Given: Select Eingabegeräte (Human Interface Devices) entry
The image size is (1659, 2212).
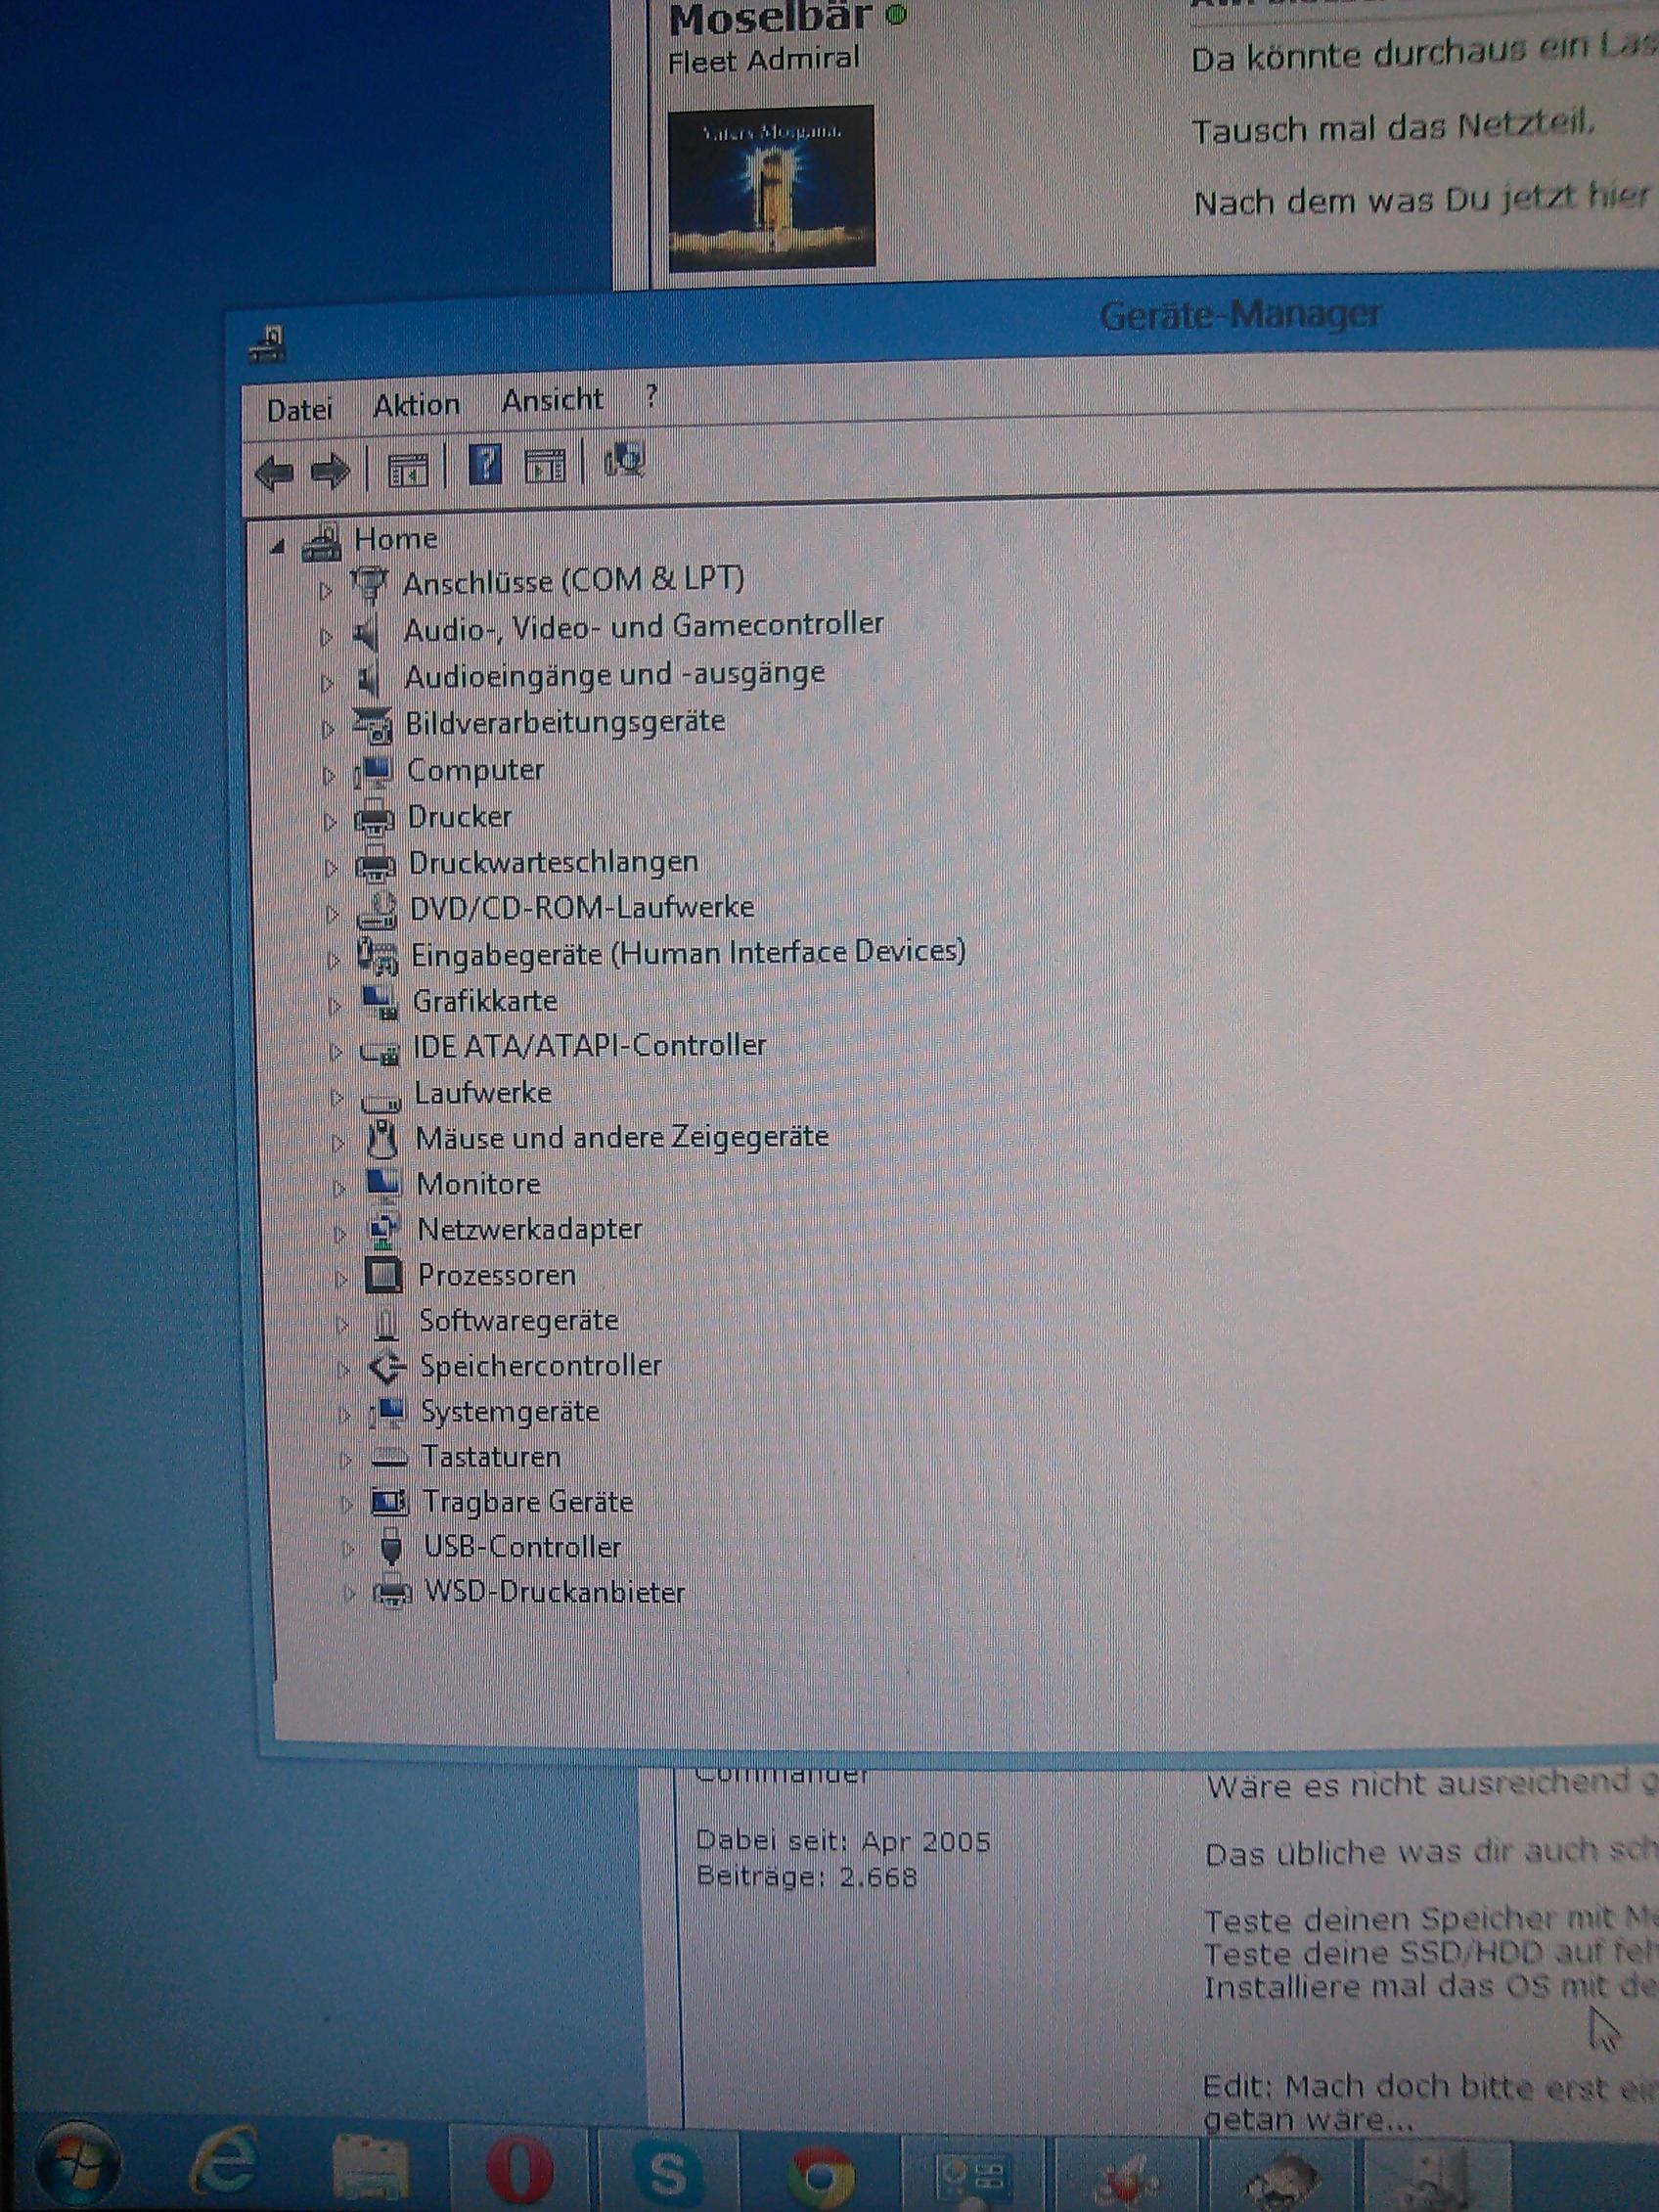Looking at the screenshot, I should (x=688, y=953).
